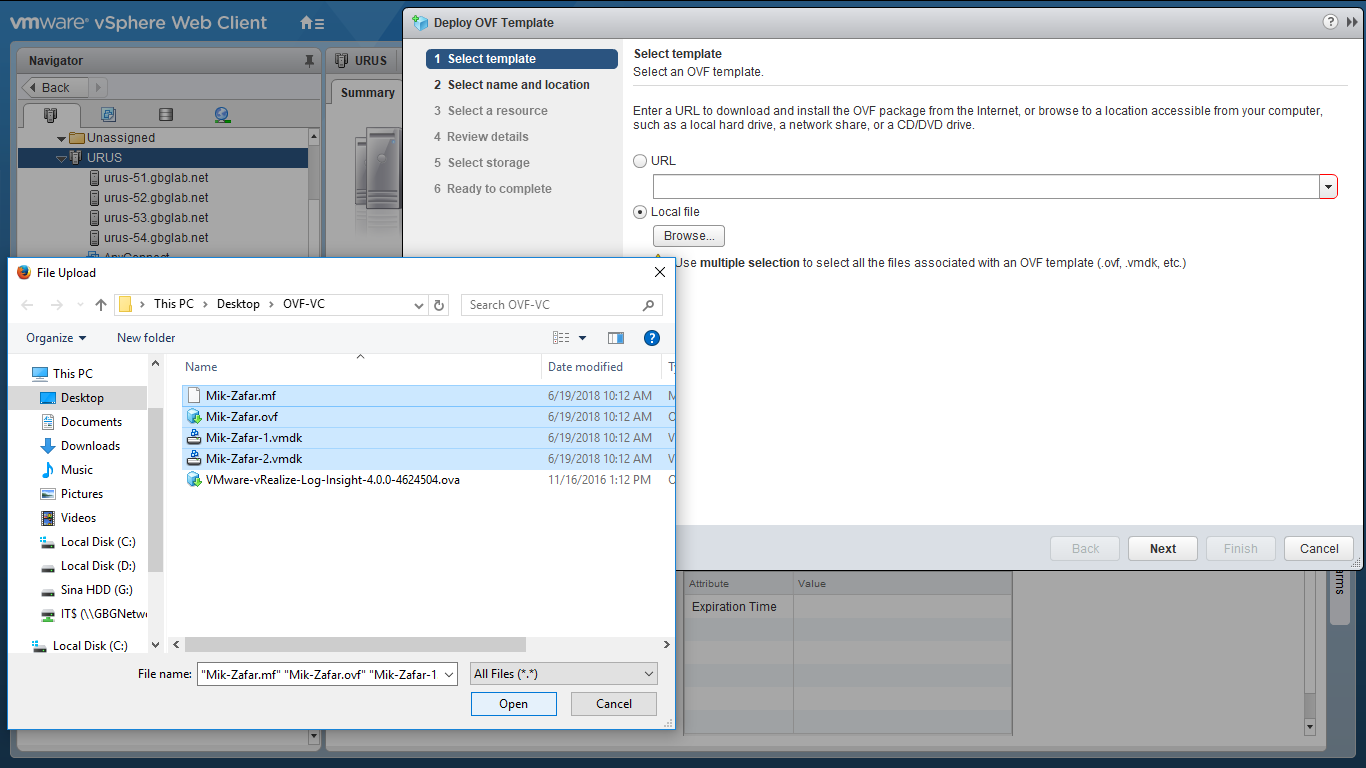Click the preview pane icon in File Upload
This screenshot has width=1366, height=768.
(x=616, y=338)
